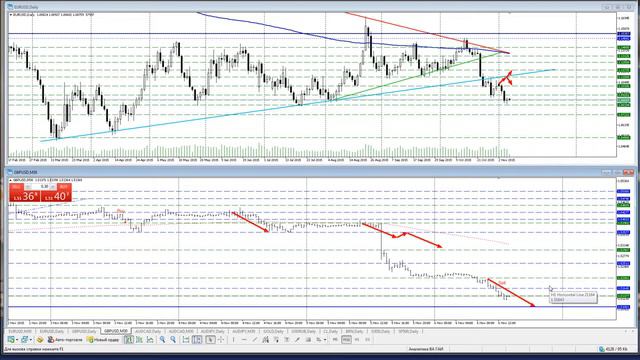Viewport: 640px width, 360px height.
Task: Expand the new chart dropdown arrow
Action: 17,340
